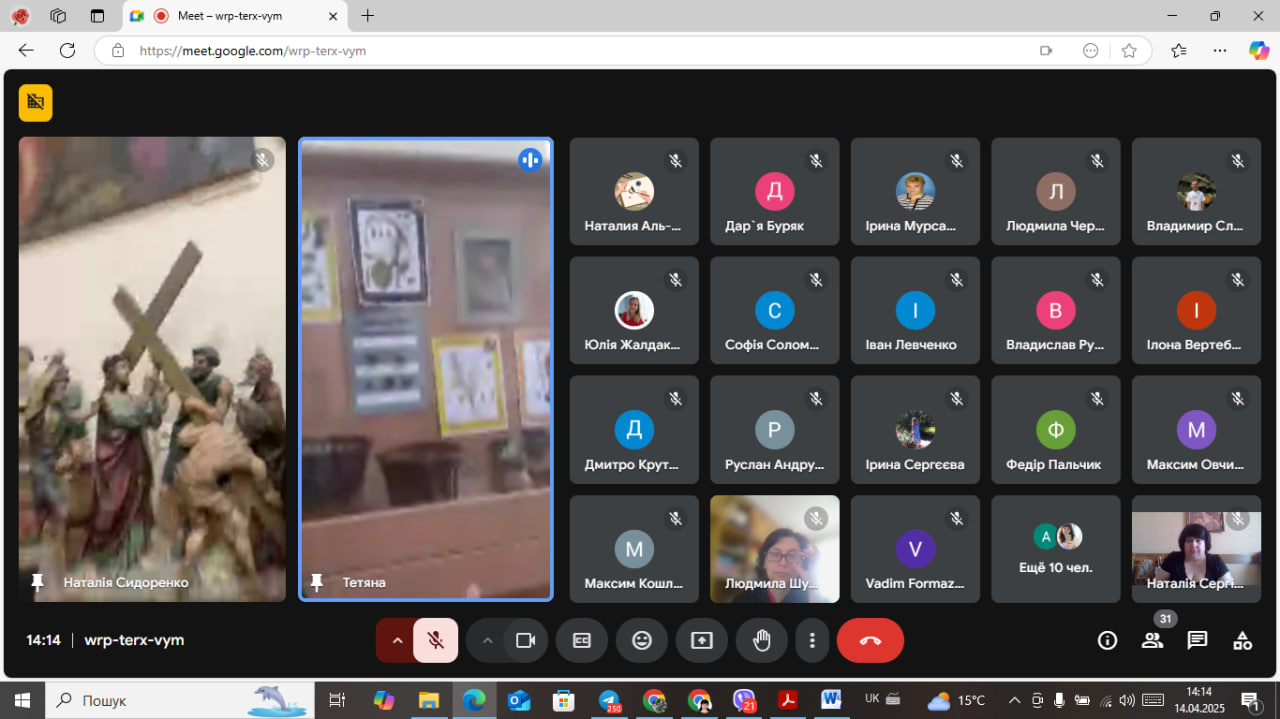Click the Дар`я Буряк avatar
The height and width of the screenshot is (719, 1280).
[x=775, y=191]
